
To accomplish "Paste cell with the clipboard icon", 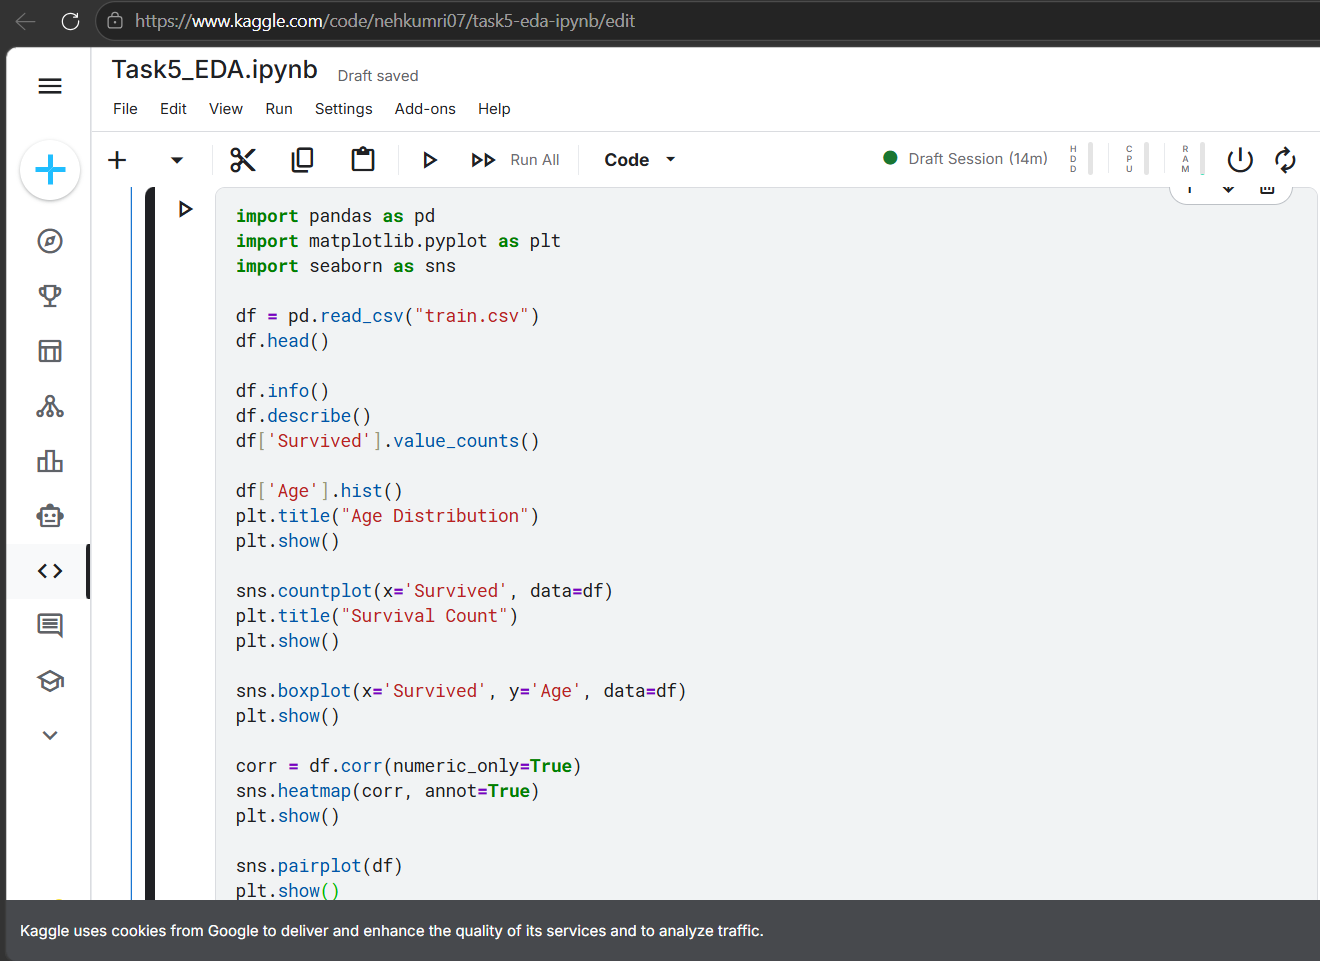I will coord(363,160).
